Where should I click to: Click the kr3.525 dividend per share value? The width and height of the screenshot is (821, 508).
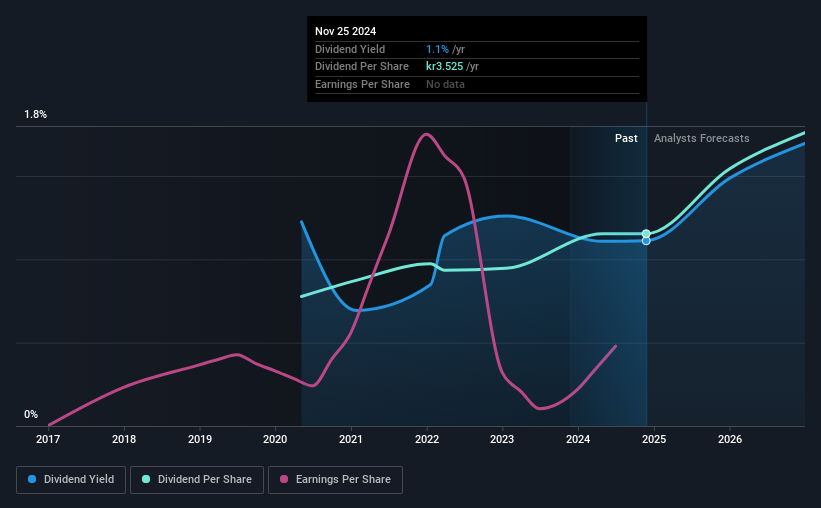click(x=445, y=67)
